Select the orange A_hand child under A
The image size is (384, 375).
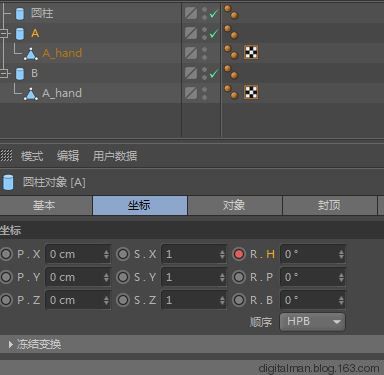pyautogui.click(x=62, y=53)
